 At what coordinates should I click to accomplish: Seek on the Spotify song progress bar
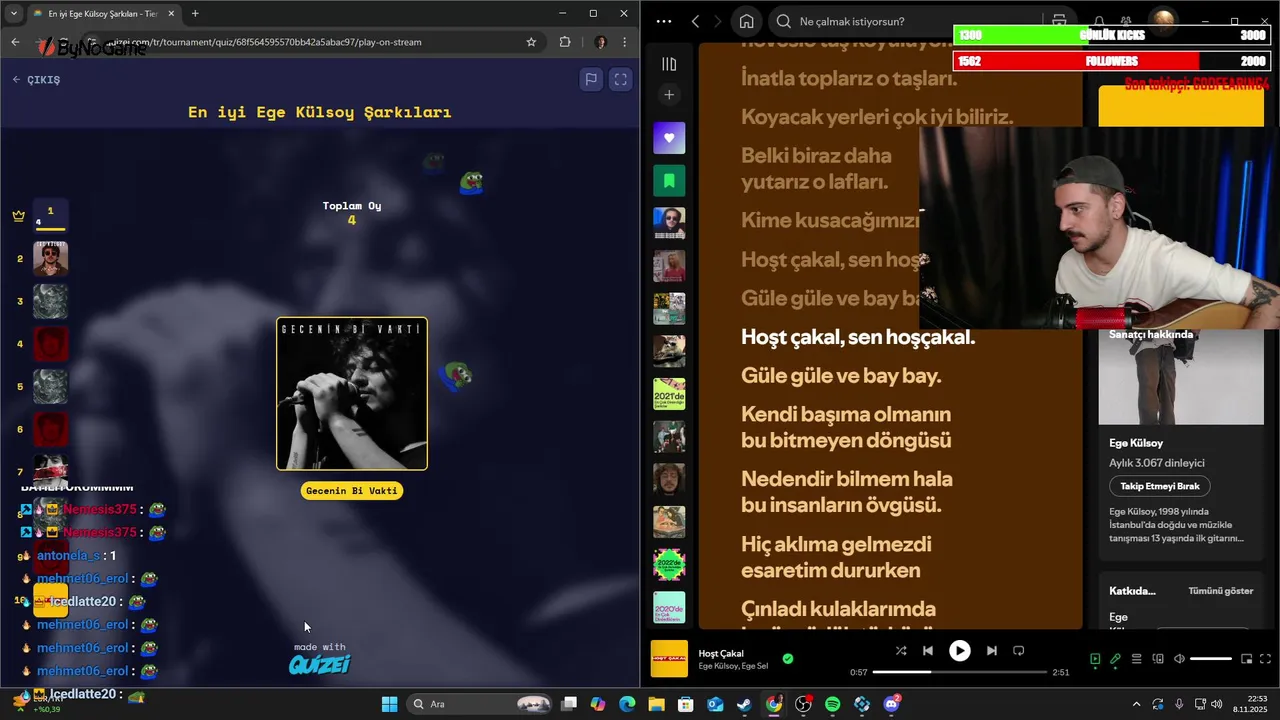[959, 672]
